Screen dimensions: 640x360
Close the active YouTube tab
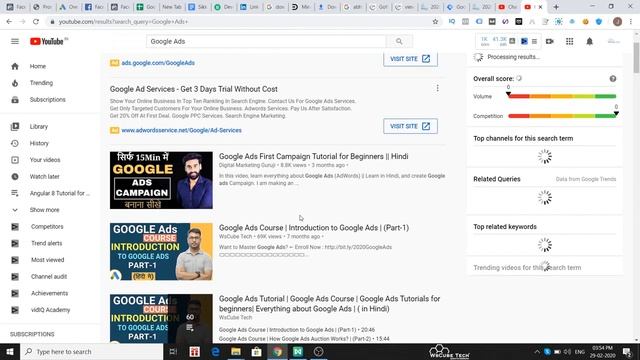540,7
